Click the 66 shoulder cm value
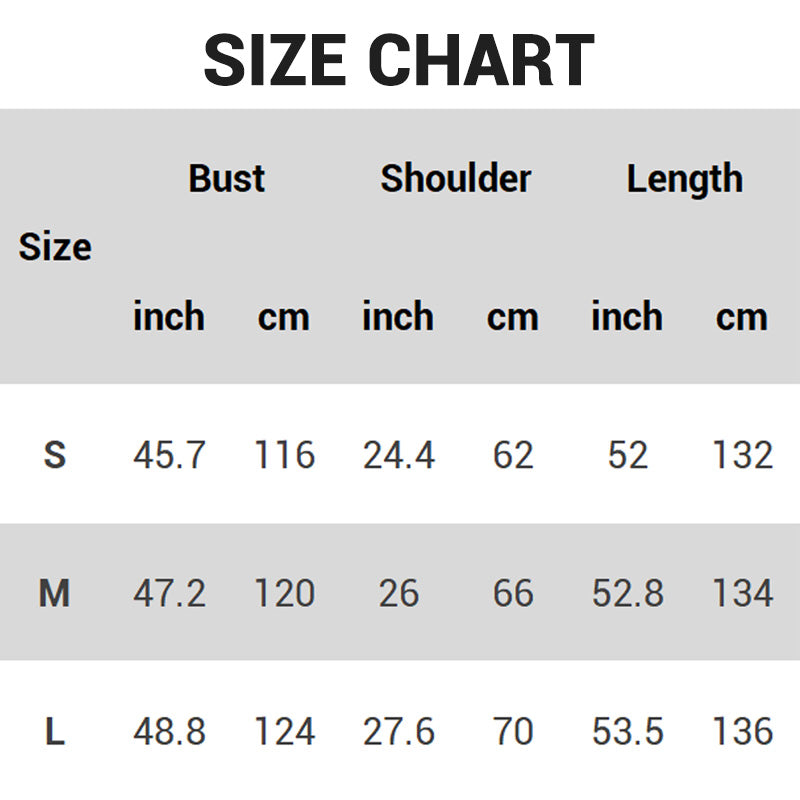Viewport: 800px width, 800px height. click(513, 593)
